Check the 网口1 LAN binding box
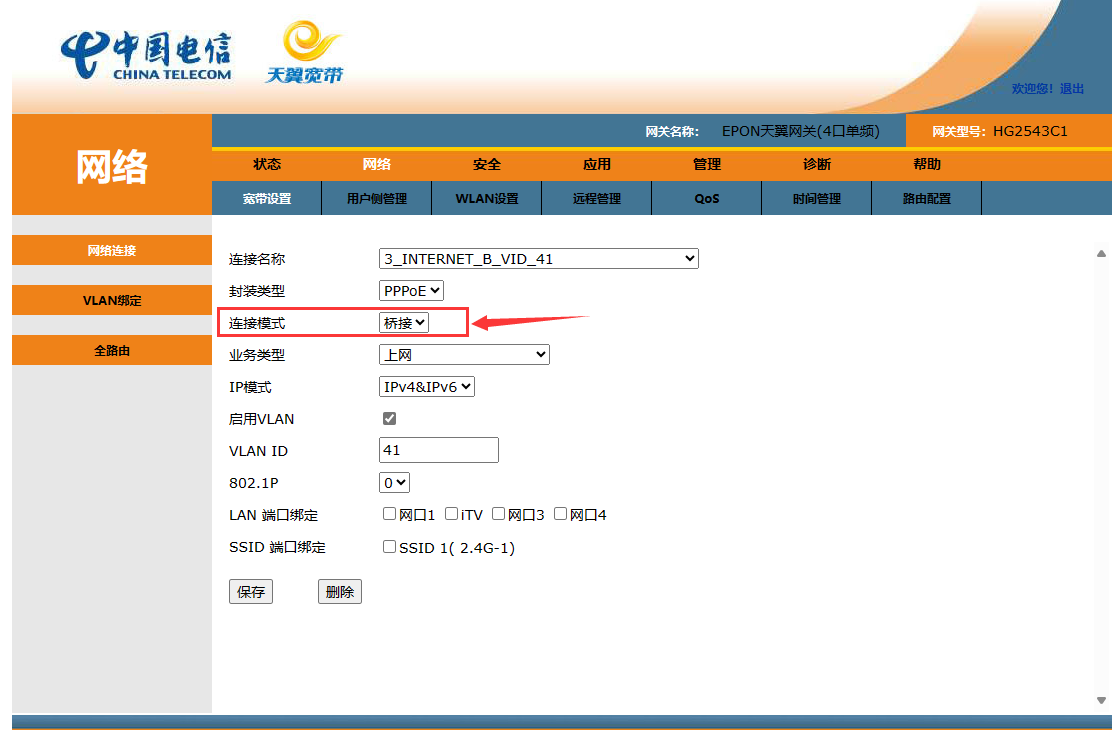Viewport: 1120px width, 731px height. tap(389, 514)
